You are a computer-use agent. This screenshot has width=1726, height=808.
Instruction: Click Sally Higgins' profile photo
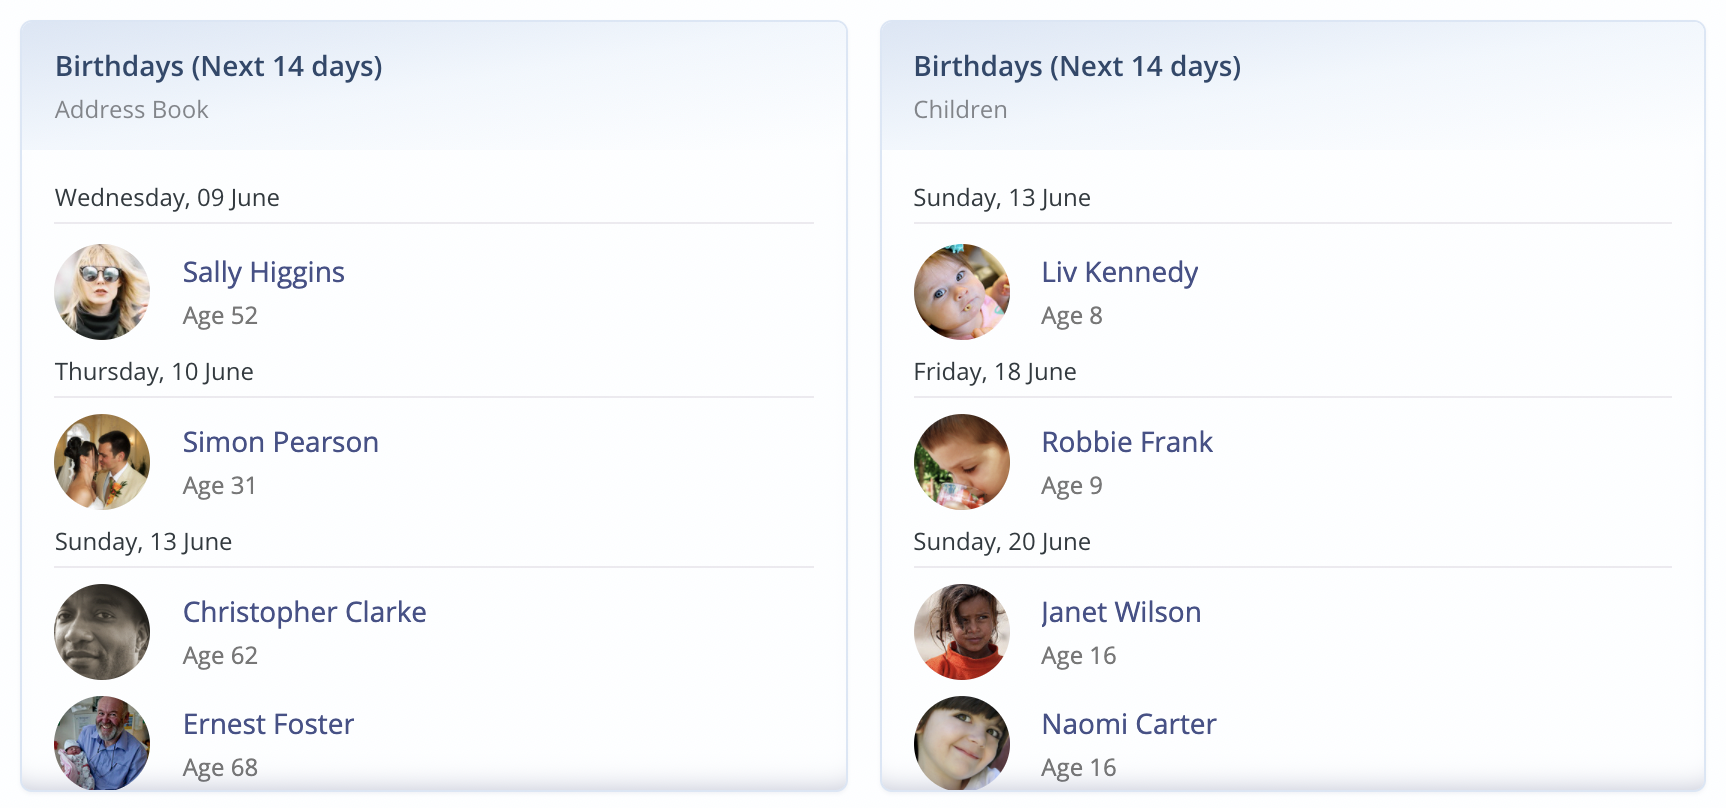tap(102, 292)
